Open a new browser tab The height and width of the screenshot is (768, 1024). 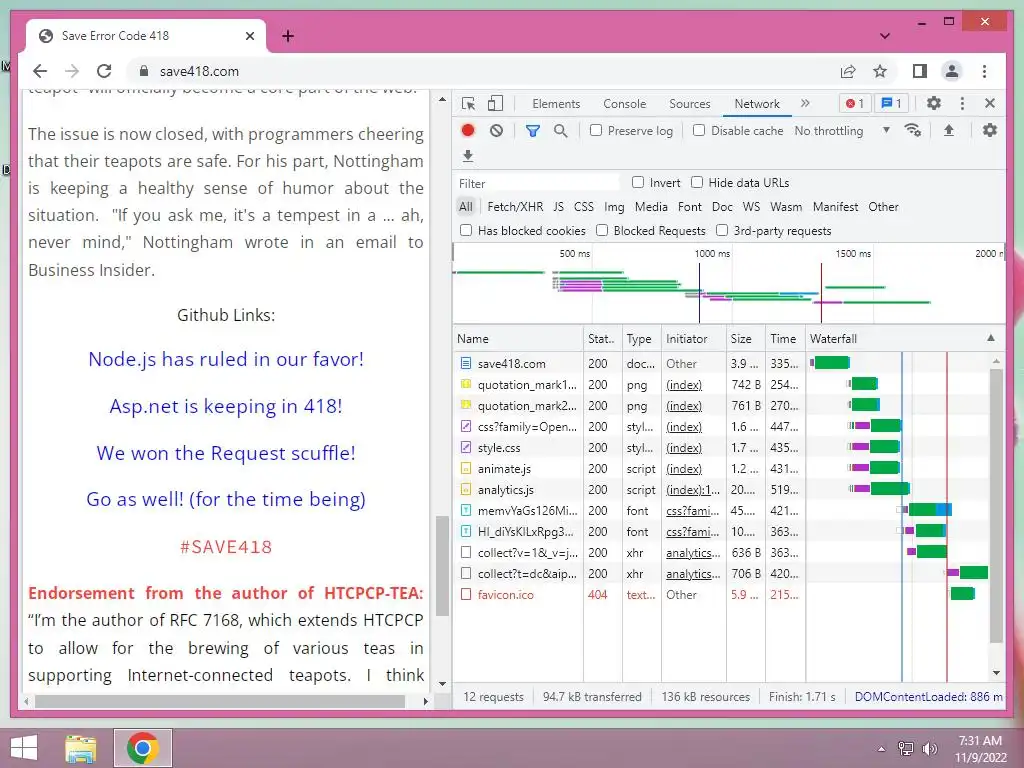288,36
